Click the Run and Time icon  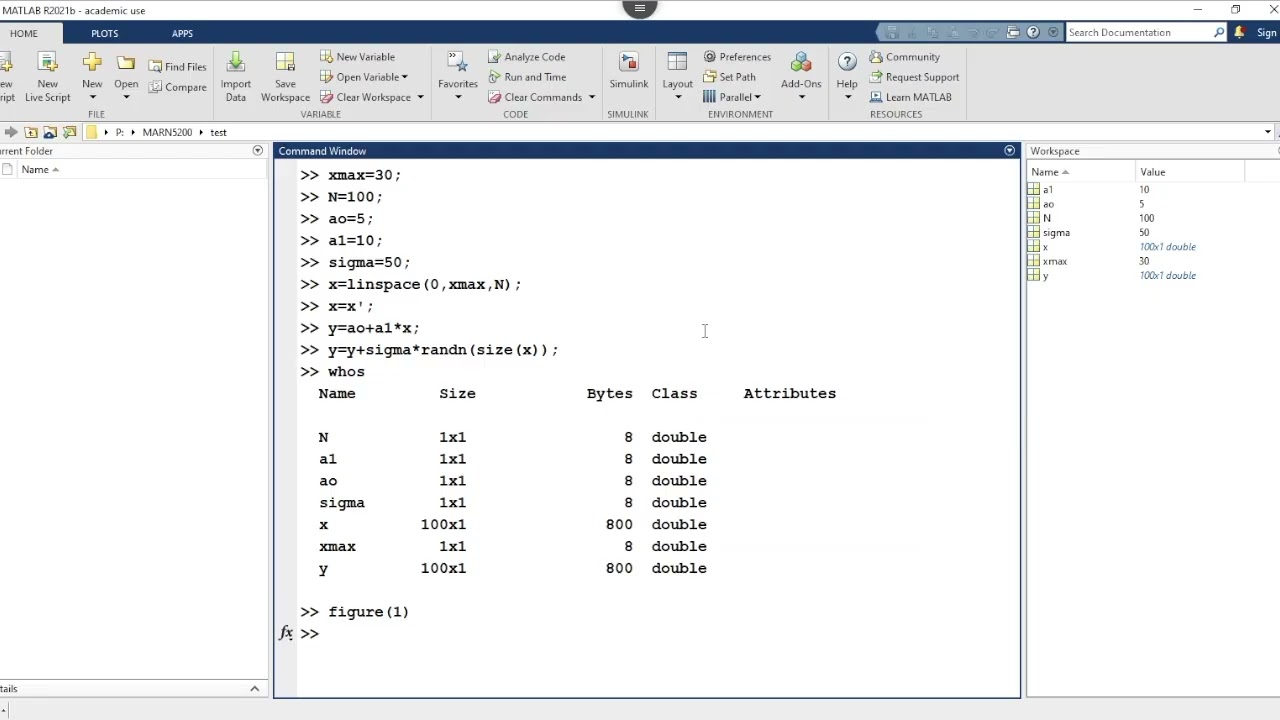coord(495,77)
